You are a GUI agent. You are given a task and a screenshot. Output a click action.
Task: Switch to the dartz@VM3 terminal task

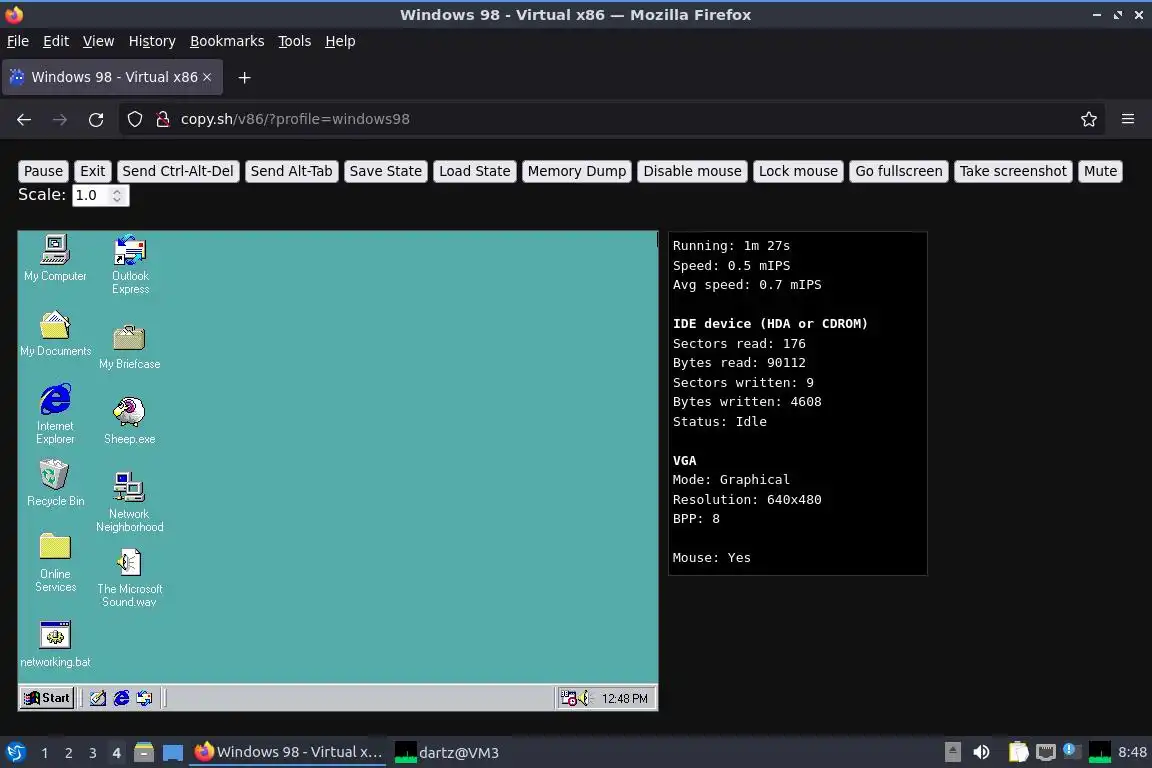(x=447, y=752)
